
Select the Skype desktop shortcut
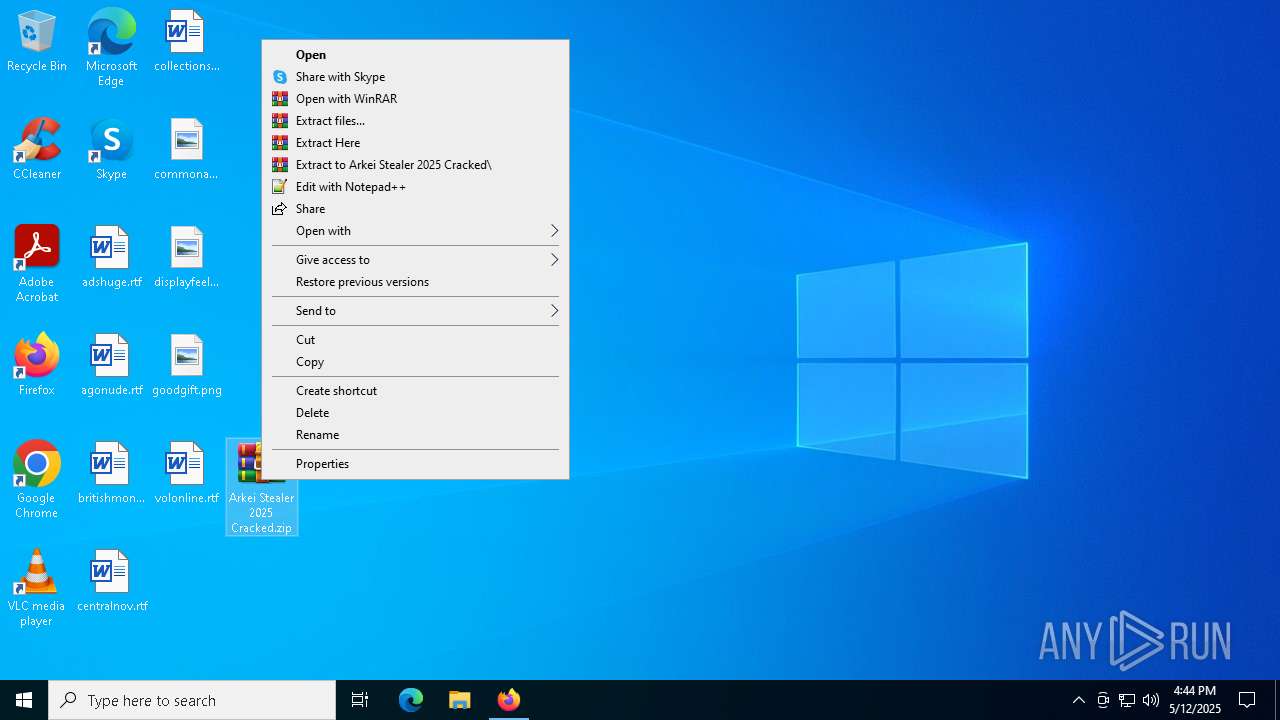(111, 150)
